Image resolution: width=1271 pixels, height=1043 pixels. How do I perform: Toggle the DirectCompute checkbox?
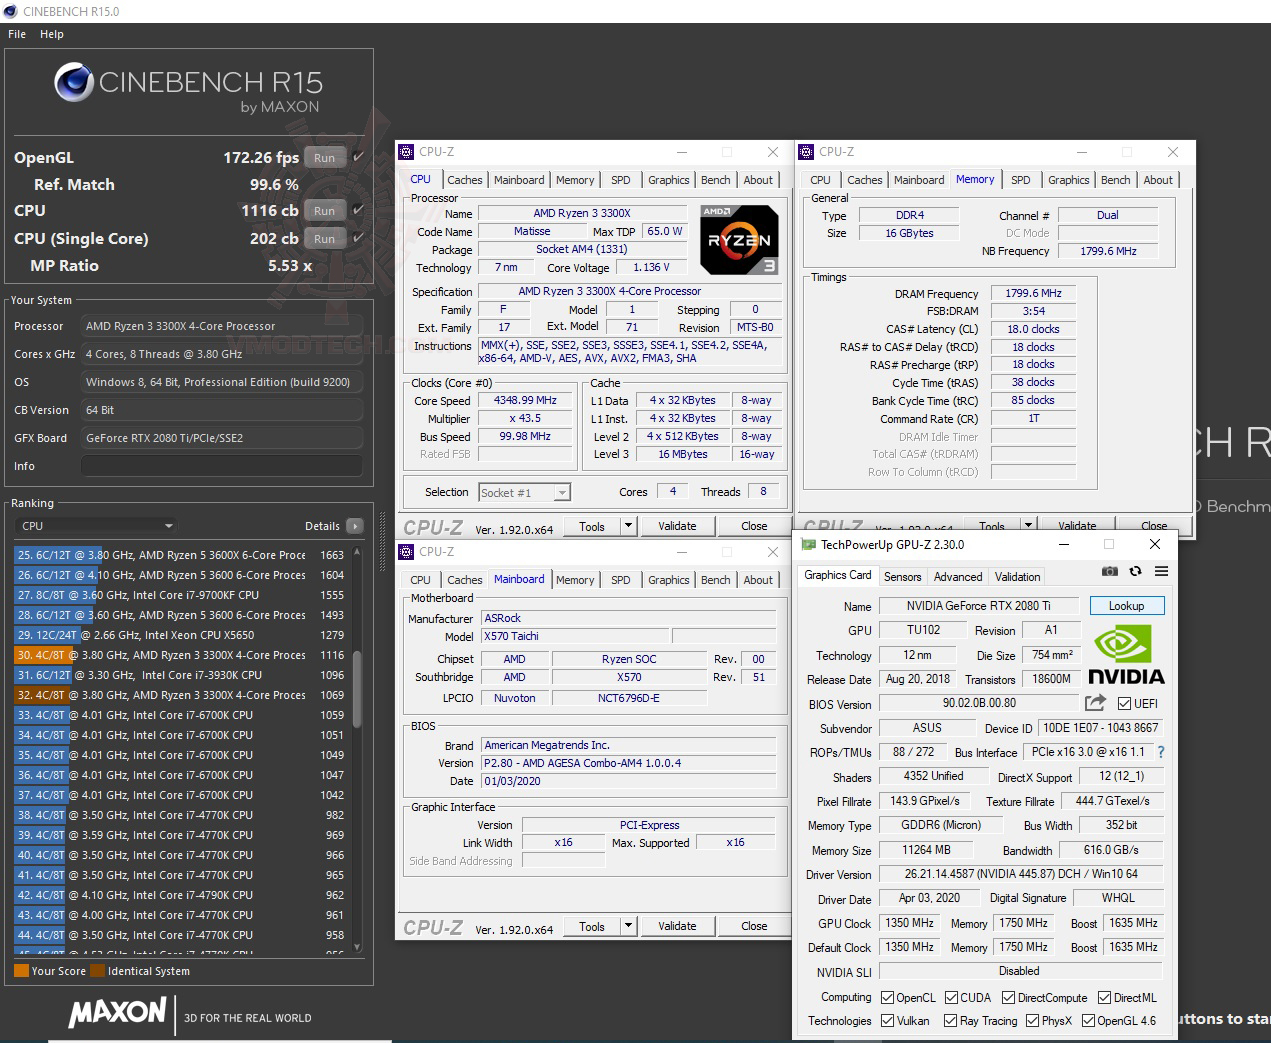pyautogui.click(x=1008, y=998)
